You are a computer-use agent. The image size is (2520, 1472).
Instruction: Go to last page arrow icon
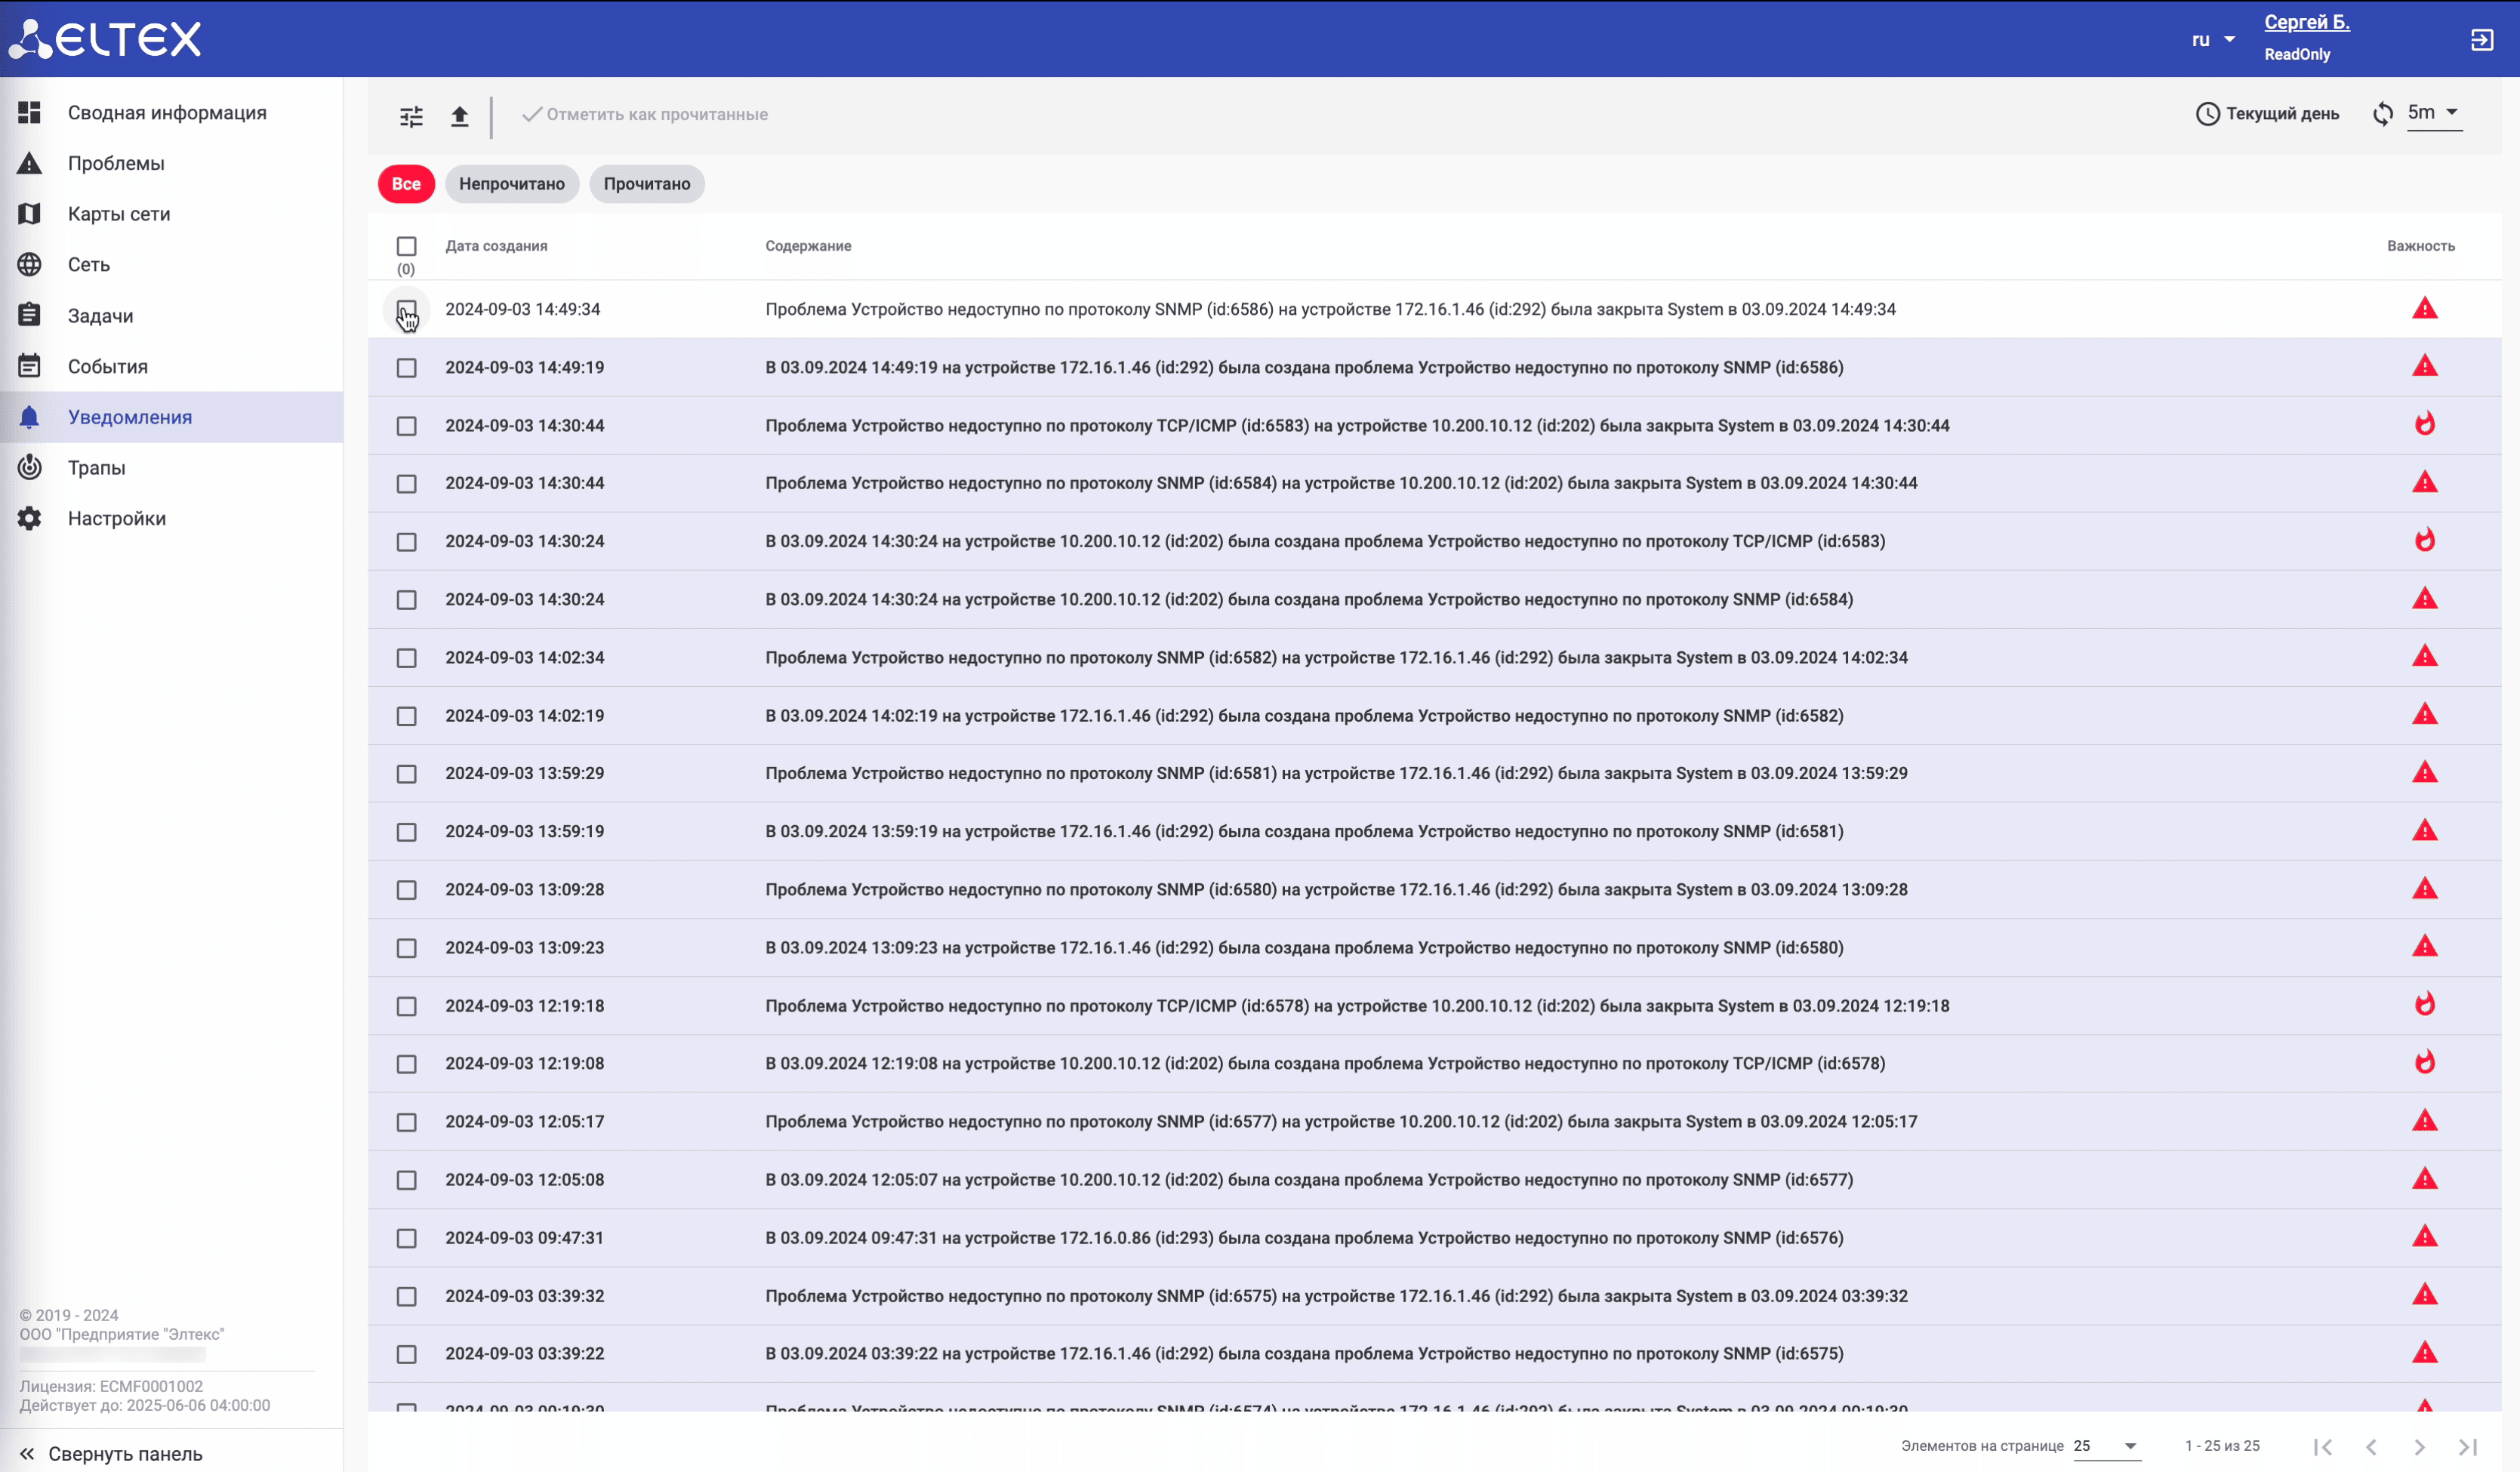click(x=2467, y=1446)
